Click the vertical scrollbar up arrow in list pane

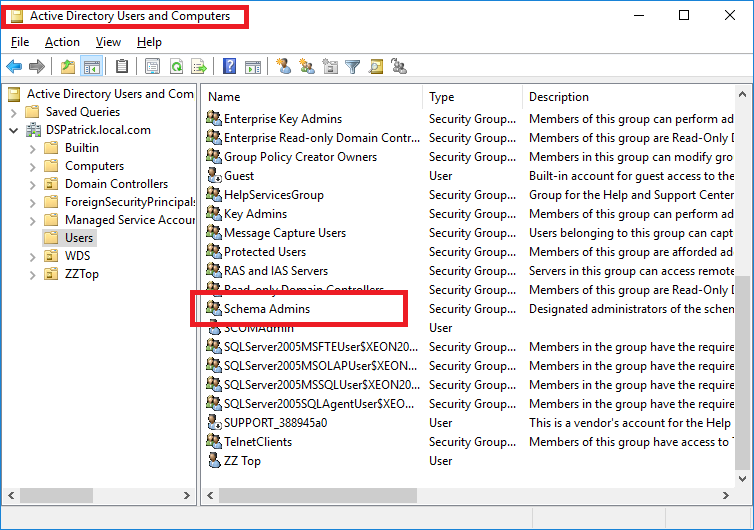point(742,95)
